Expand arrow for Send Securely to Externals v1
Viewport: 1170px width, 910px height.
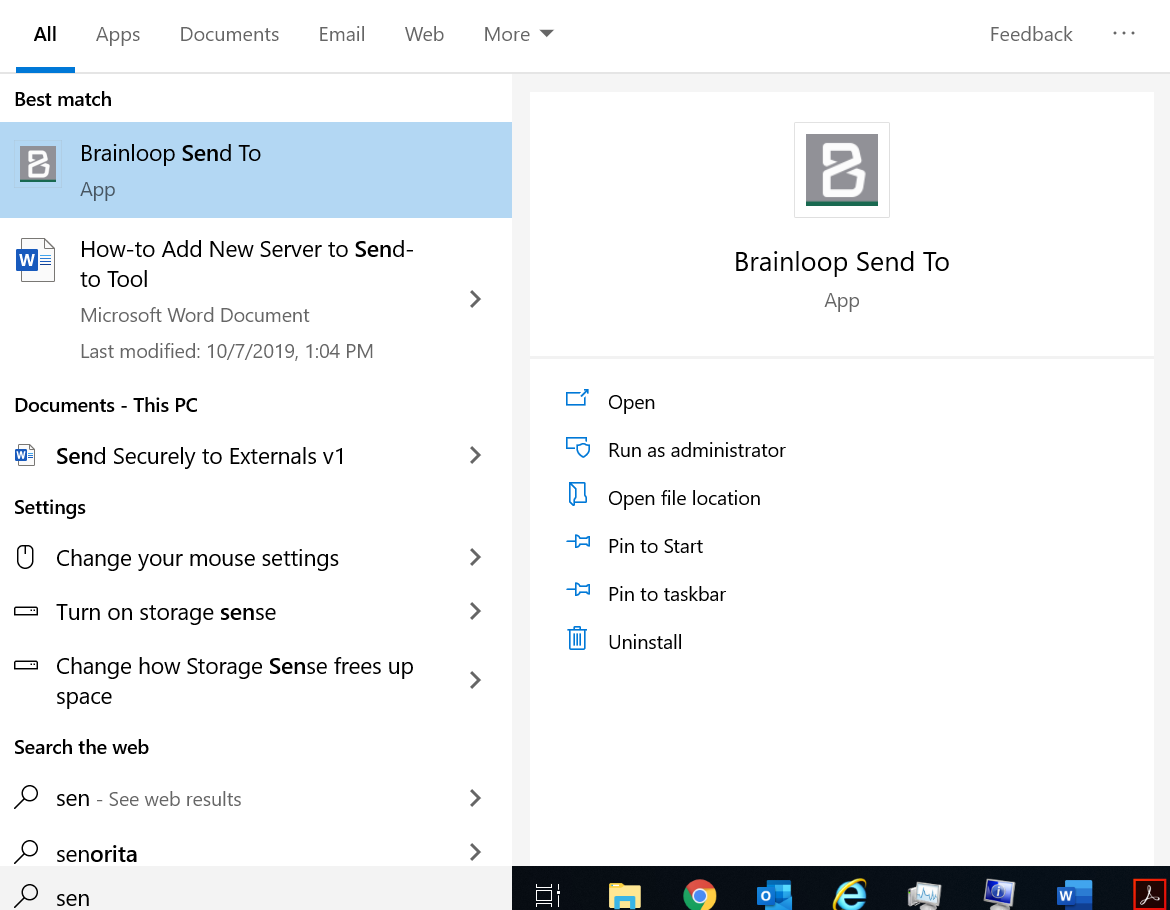[x=475, y=456]
